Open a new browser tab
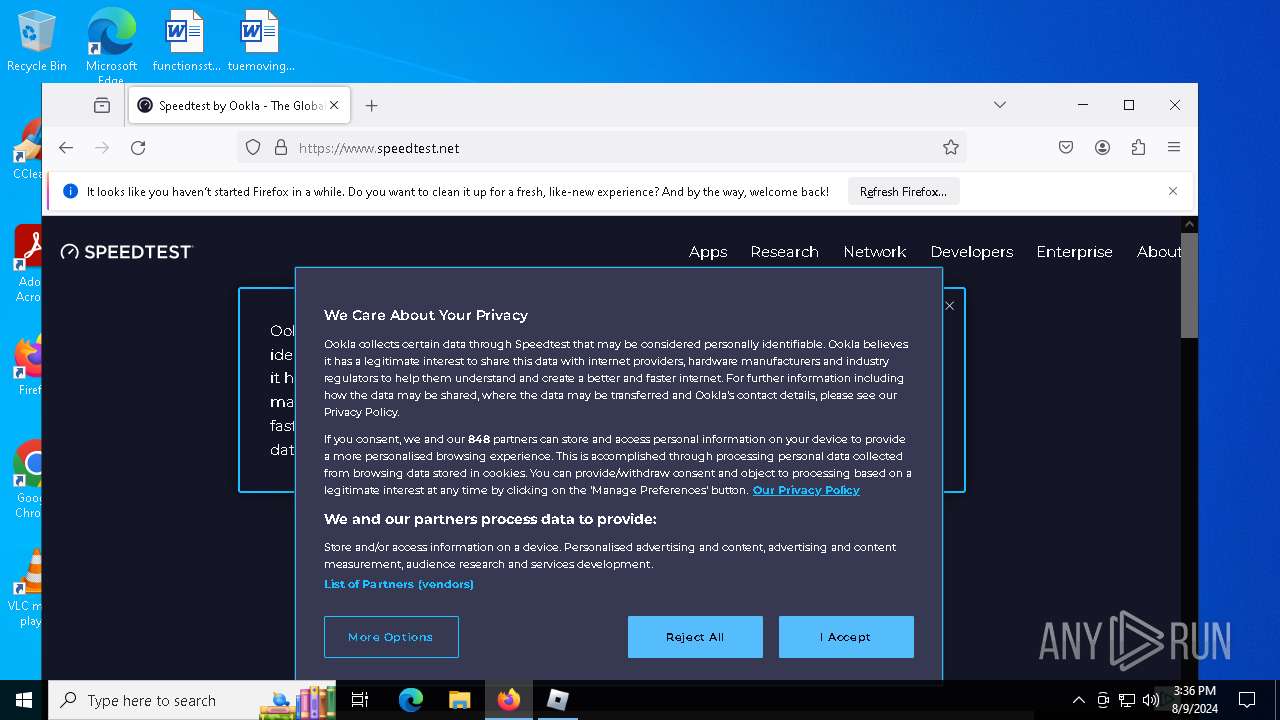Image resolution: width=1280 pixels, height=720 pixels. (371, 105)
